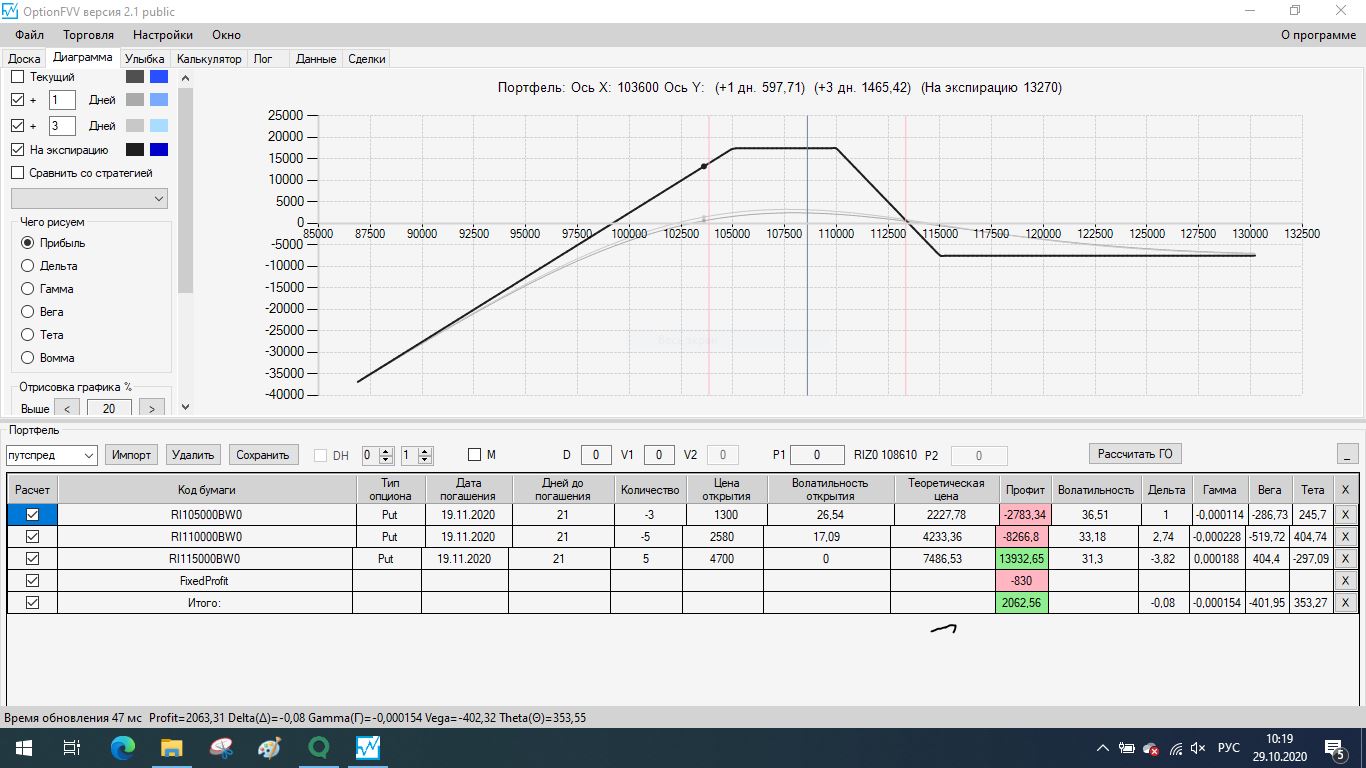Click the gray swatch for Текущий
Image resolution: width=1366 pixels, height=768 pixels.
click(x=134, y=77)
